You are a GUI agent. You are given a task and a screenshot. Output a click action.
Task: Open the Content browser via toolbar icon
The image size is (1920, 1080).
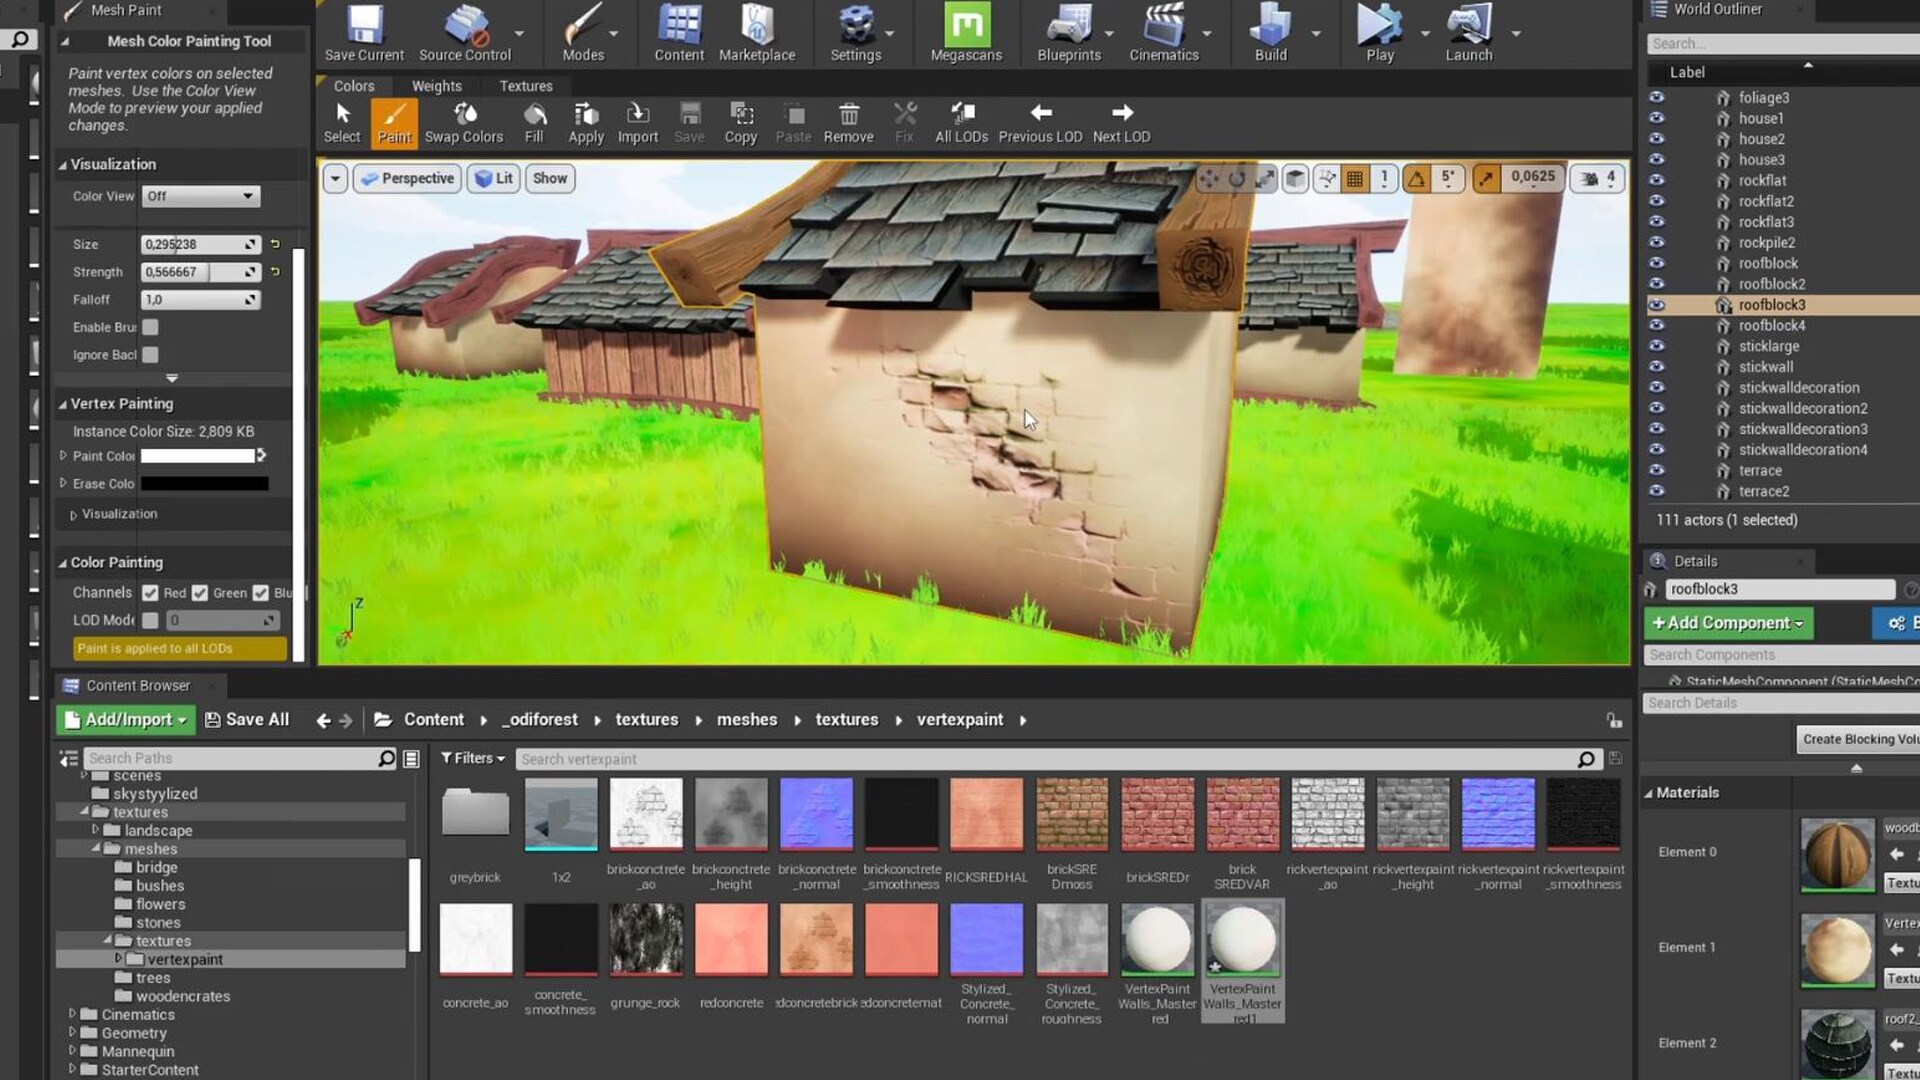679,30
